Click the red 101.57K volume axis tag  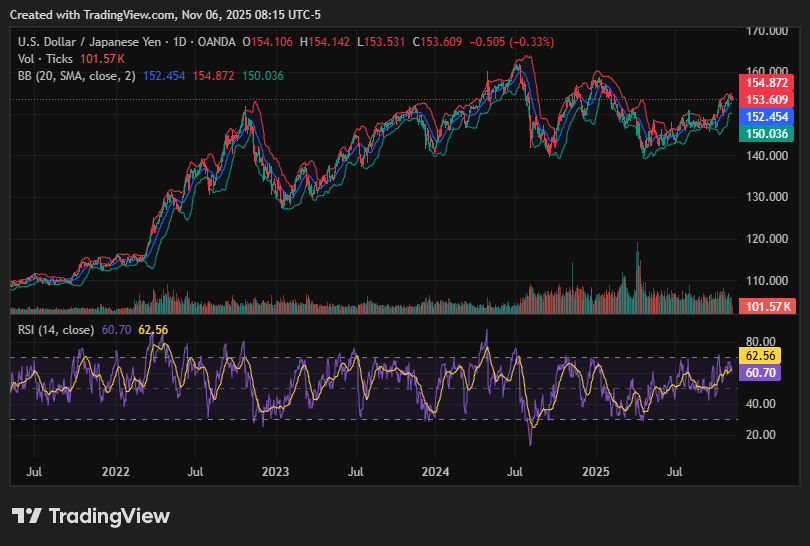[x=768, y=306]
